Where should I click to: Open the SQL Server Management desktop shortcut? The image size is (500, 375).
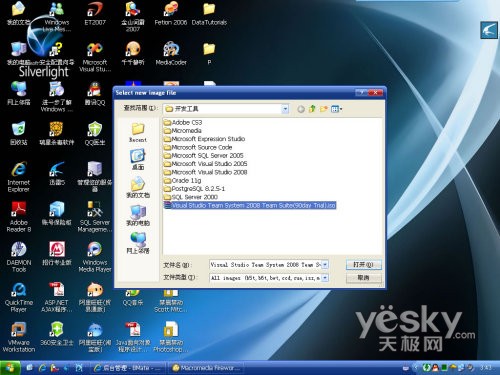pos(95,217)
